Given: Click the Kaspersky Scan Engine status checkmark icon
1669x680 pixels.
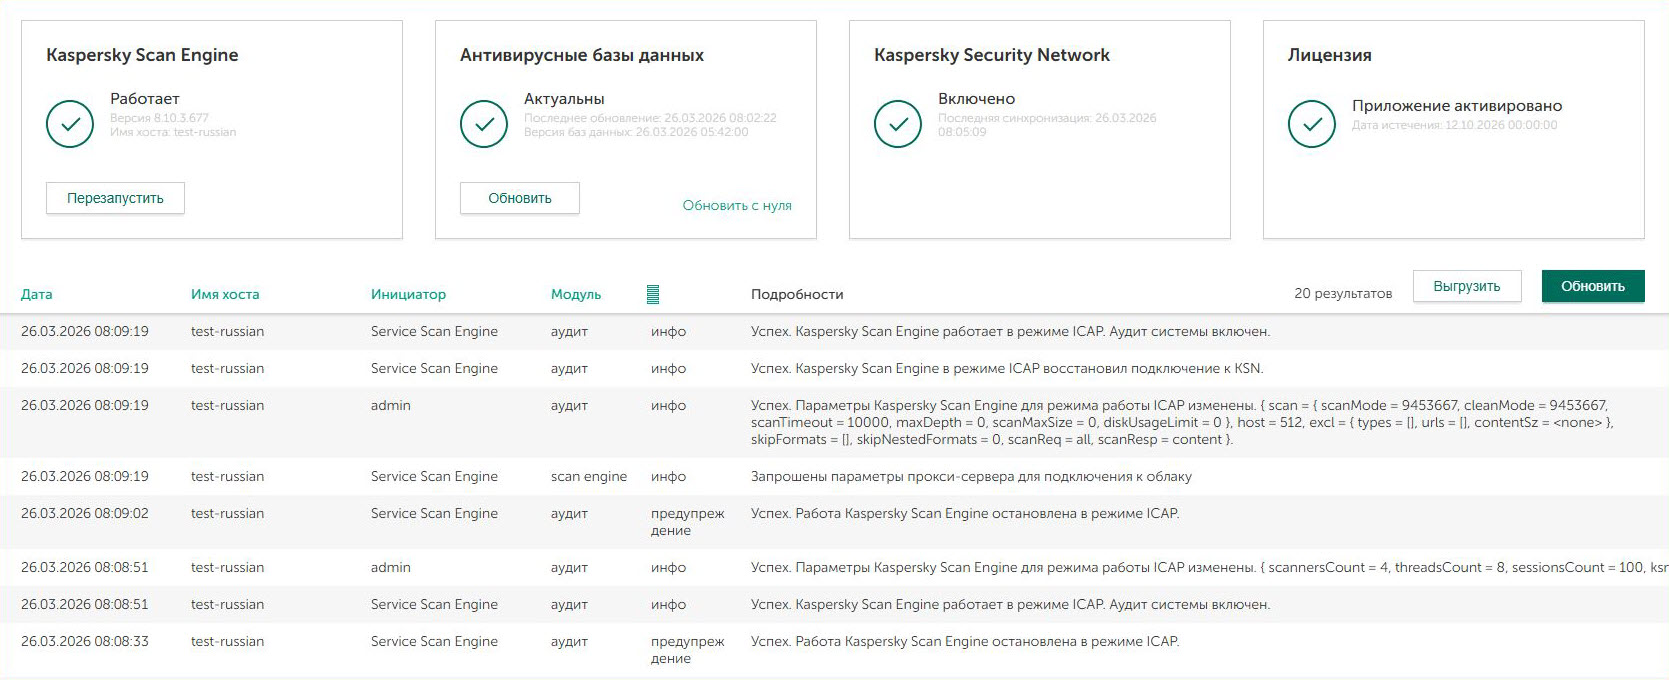Looking at the screenshot, I should click(70, 124).
